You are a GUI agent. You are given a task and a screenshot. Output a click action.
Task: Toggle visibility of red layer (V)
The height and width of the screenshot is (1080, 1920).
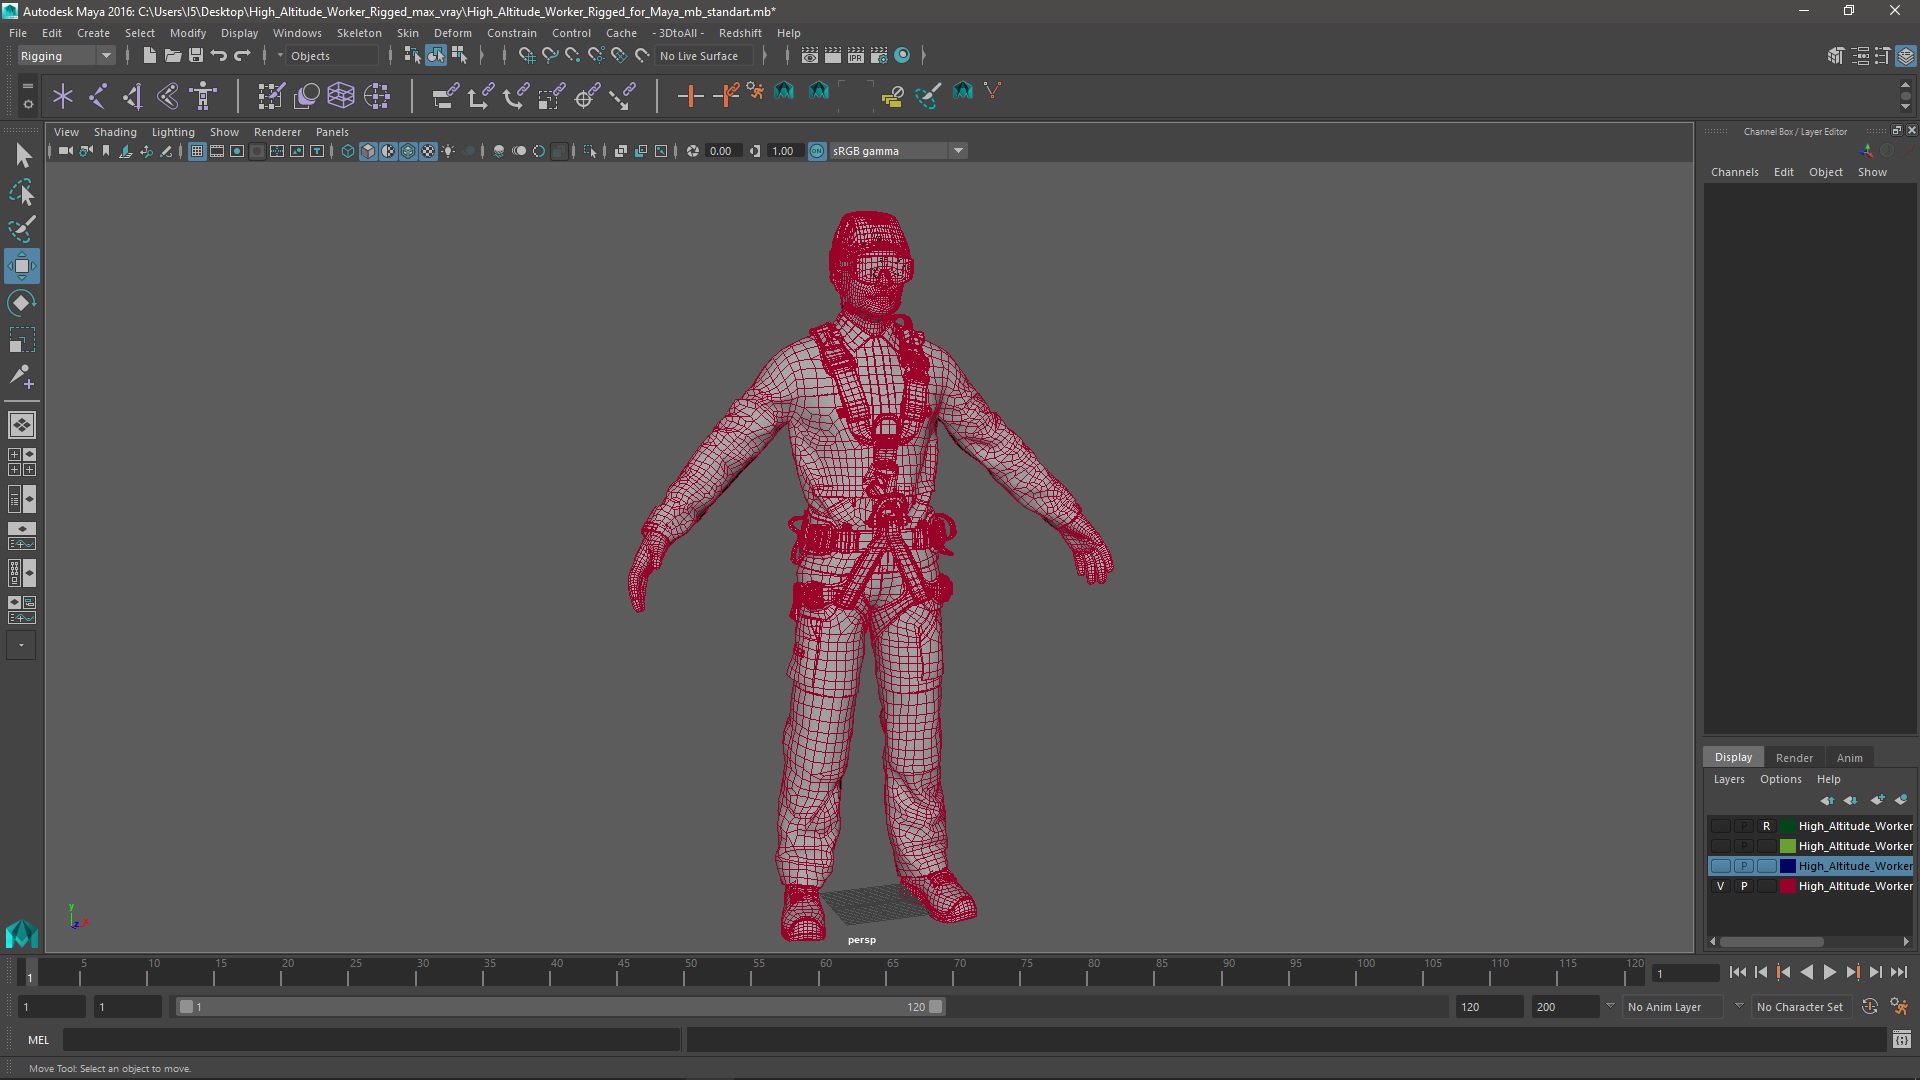tap(1720, 886)
